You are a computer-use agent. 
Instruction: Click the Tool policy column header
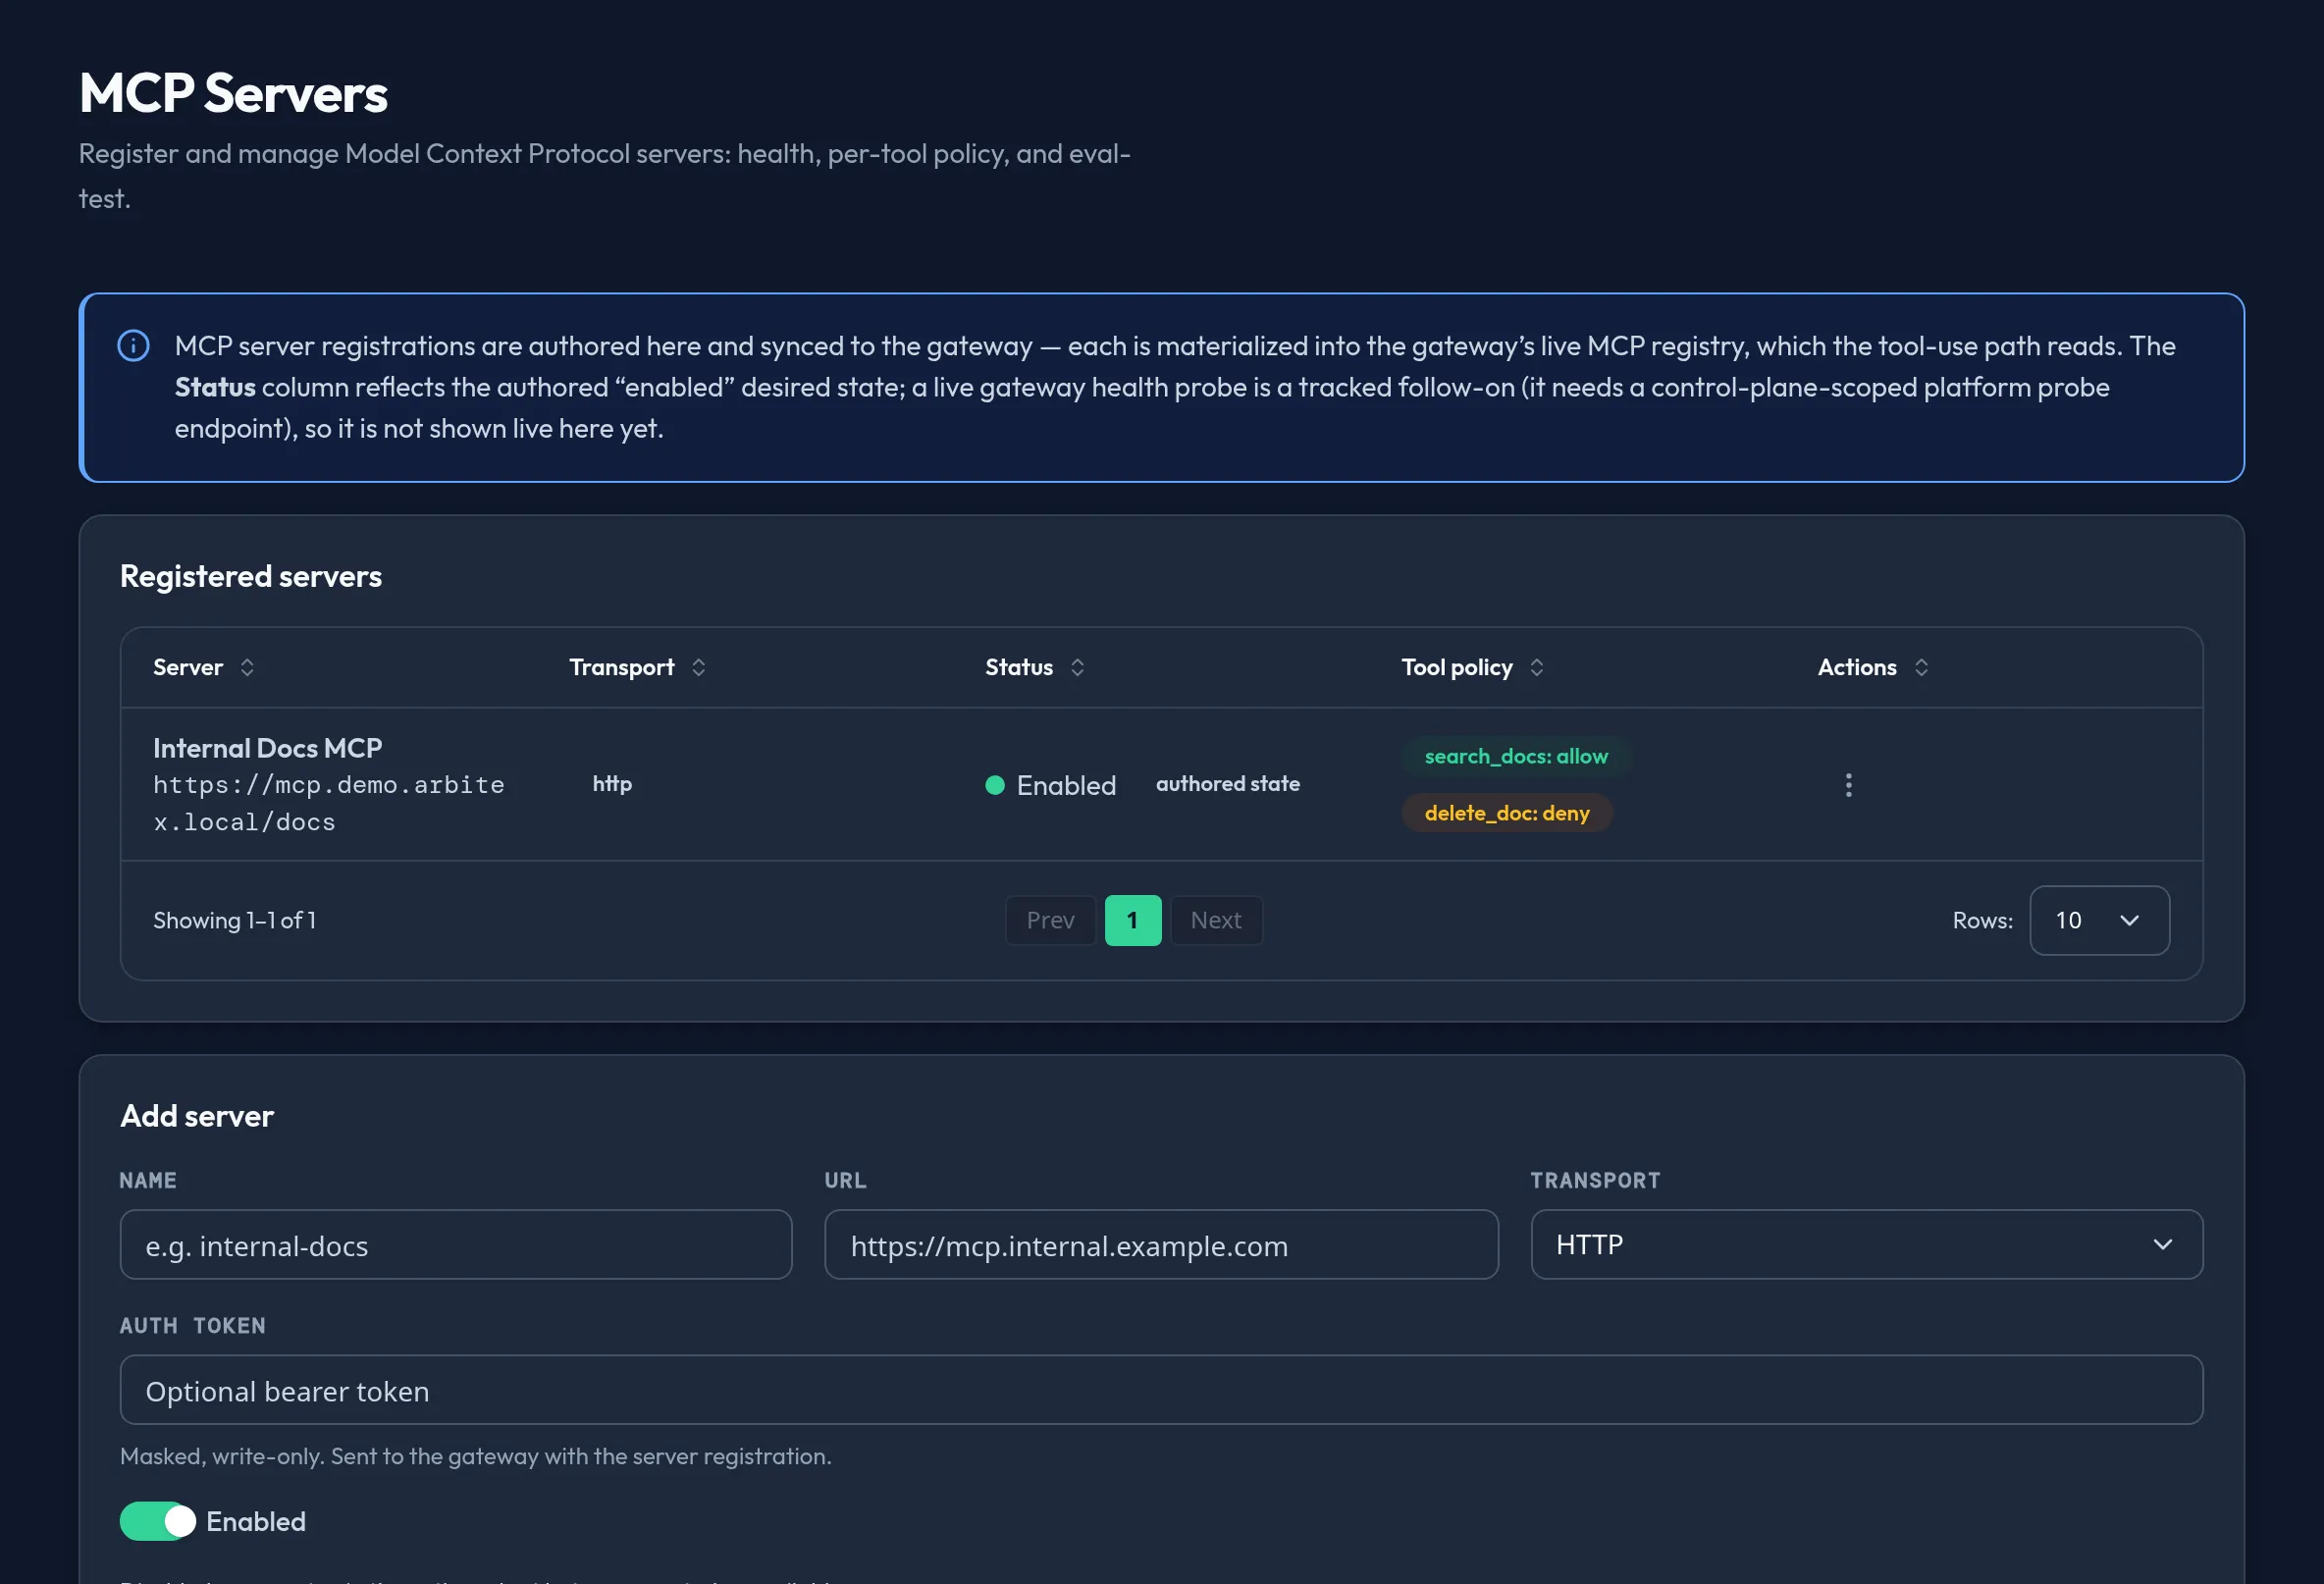(1456, 667)
